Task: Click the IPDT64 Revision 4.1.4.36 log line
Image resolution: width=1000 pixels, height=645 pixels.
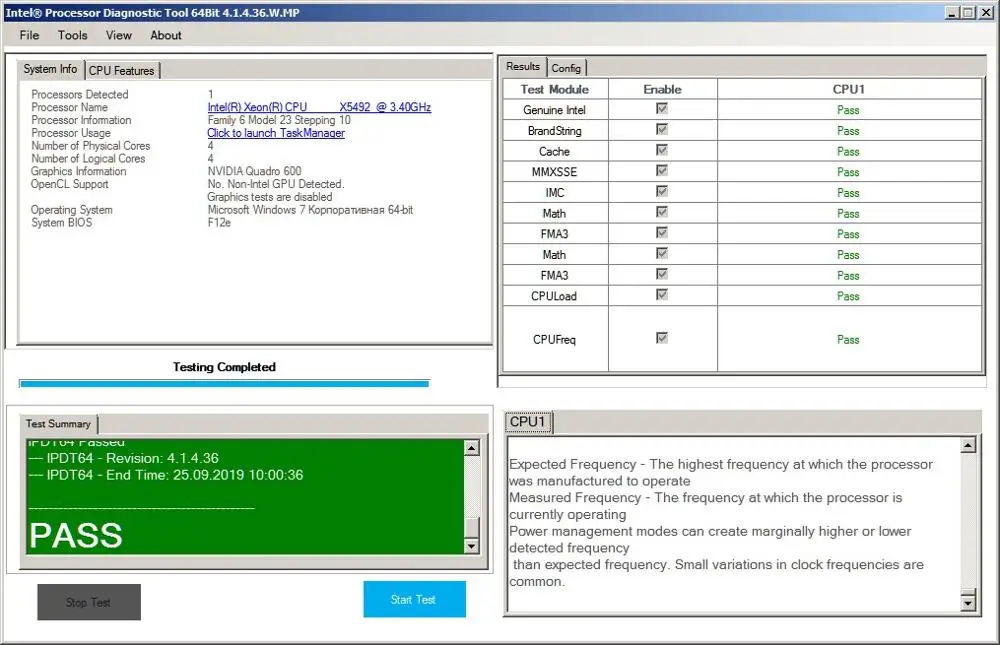Action: 124,458
